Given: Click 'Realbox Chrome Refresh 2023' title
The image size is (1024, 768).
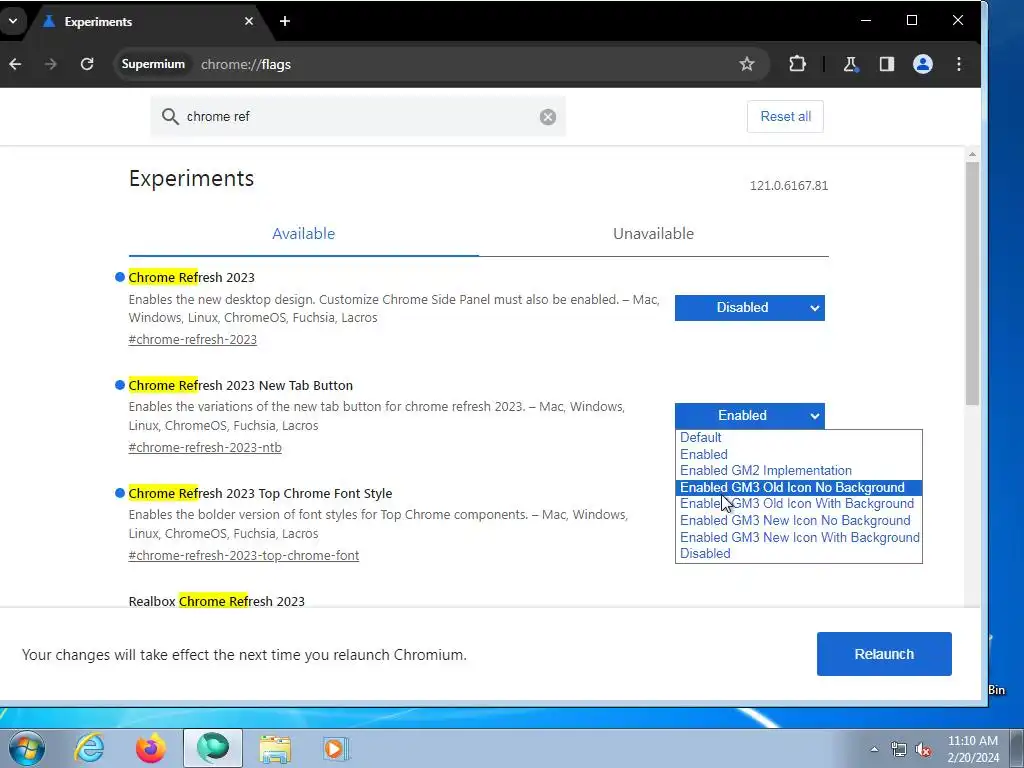Looking at the screenshot, I should [x=217, y=601].
